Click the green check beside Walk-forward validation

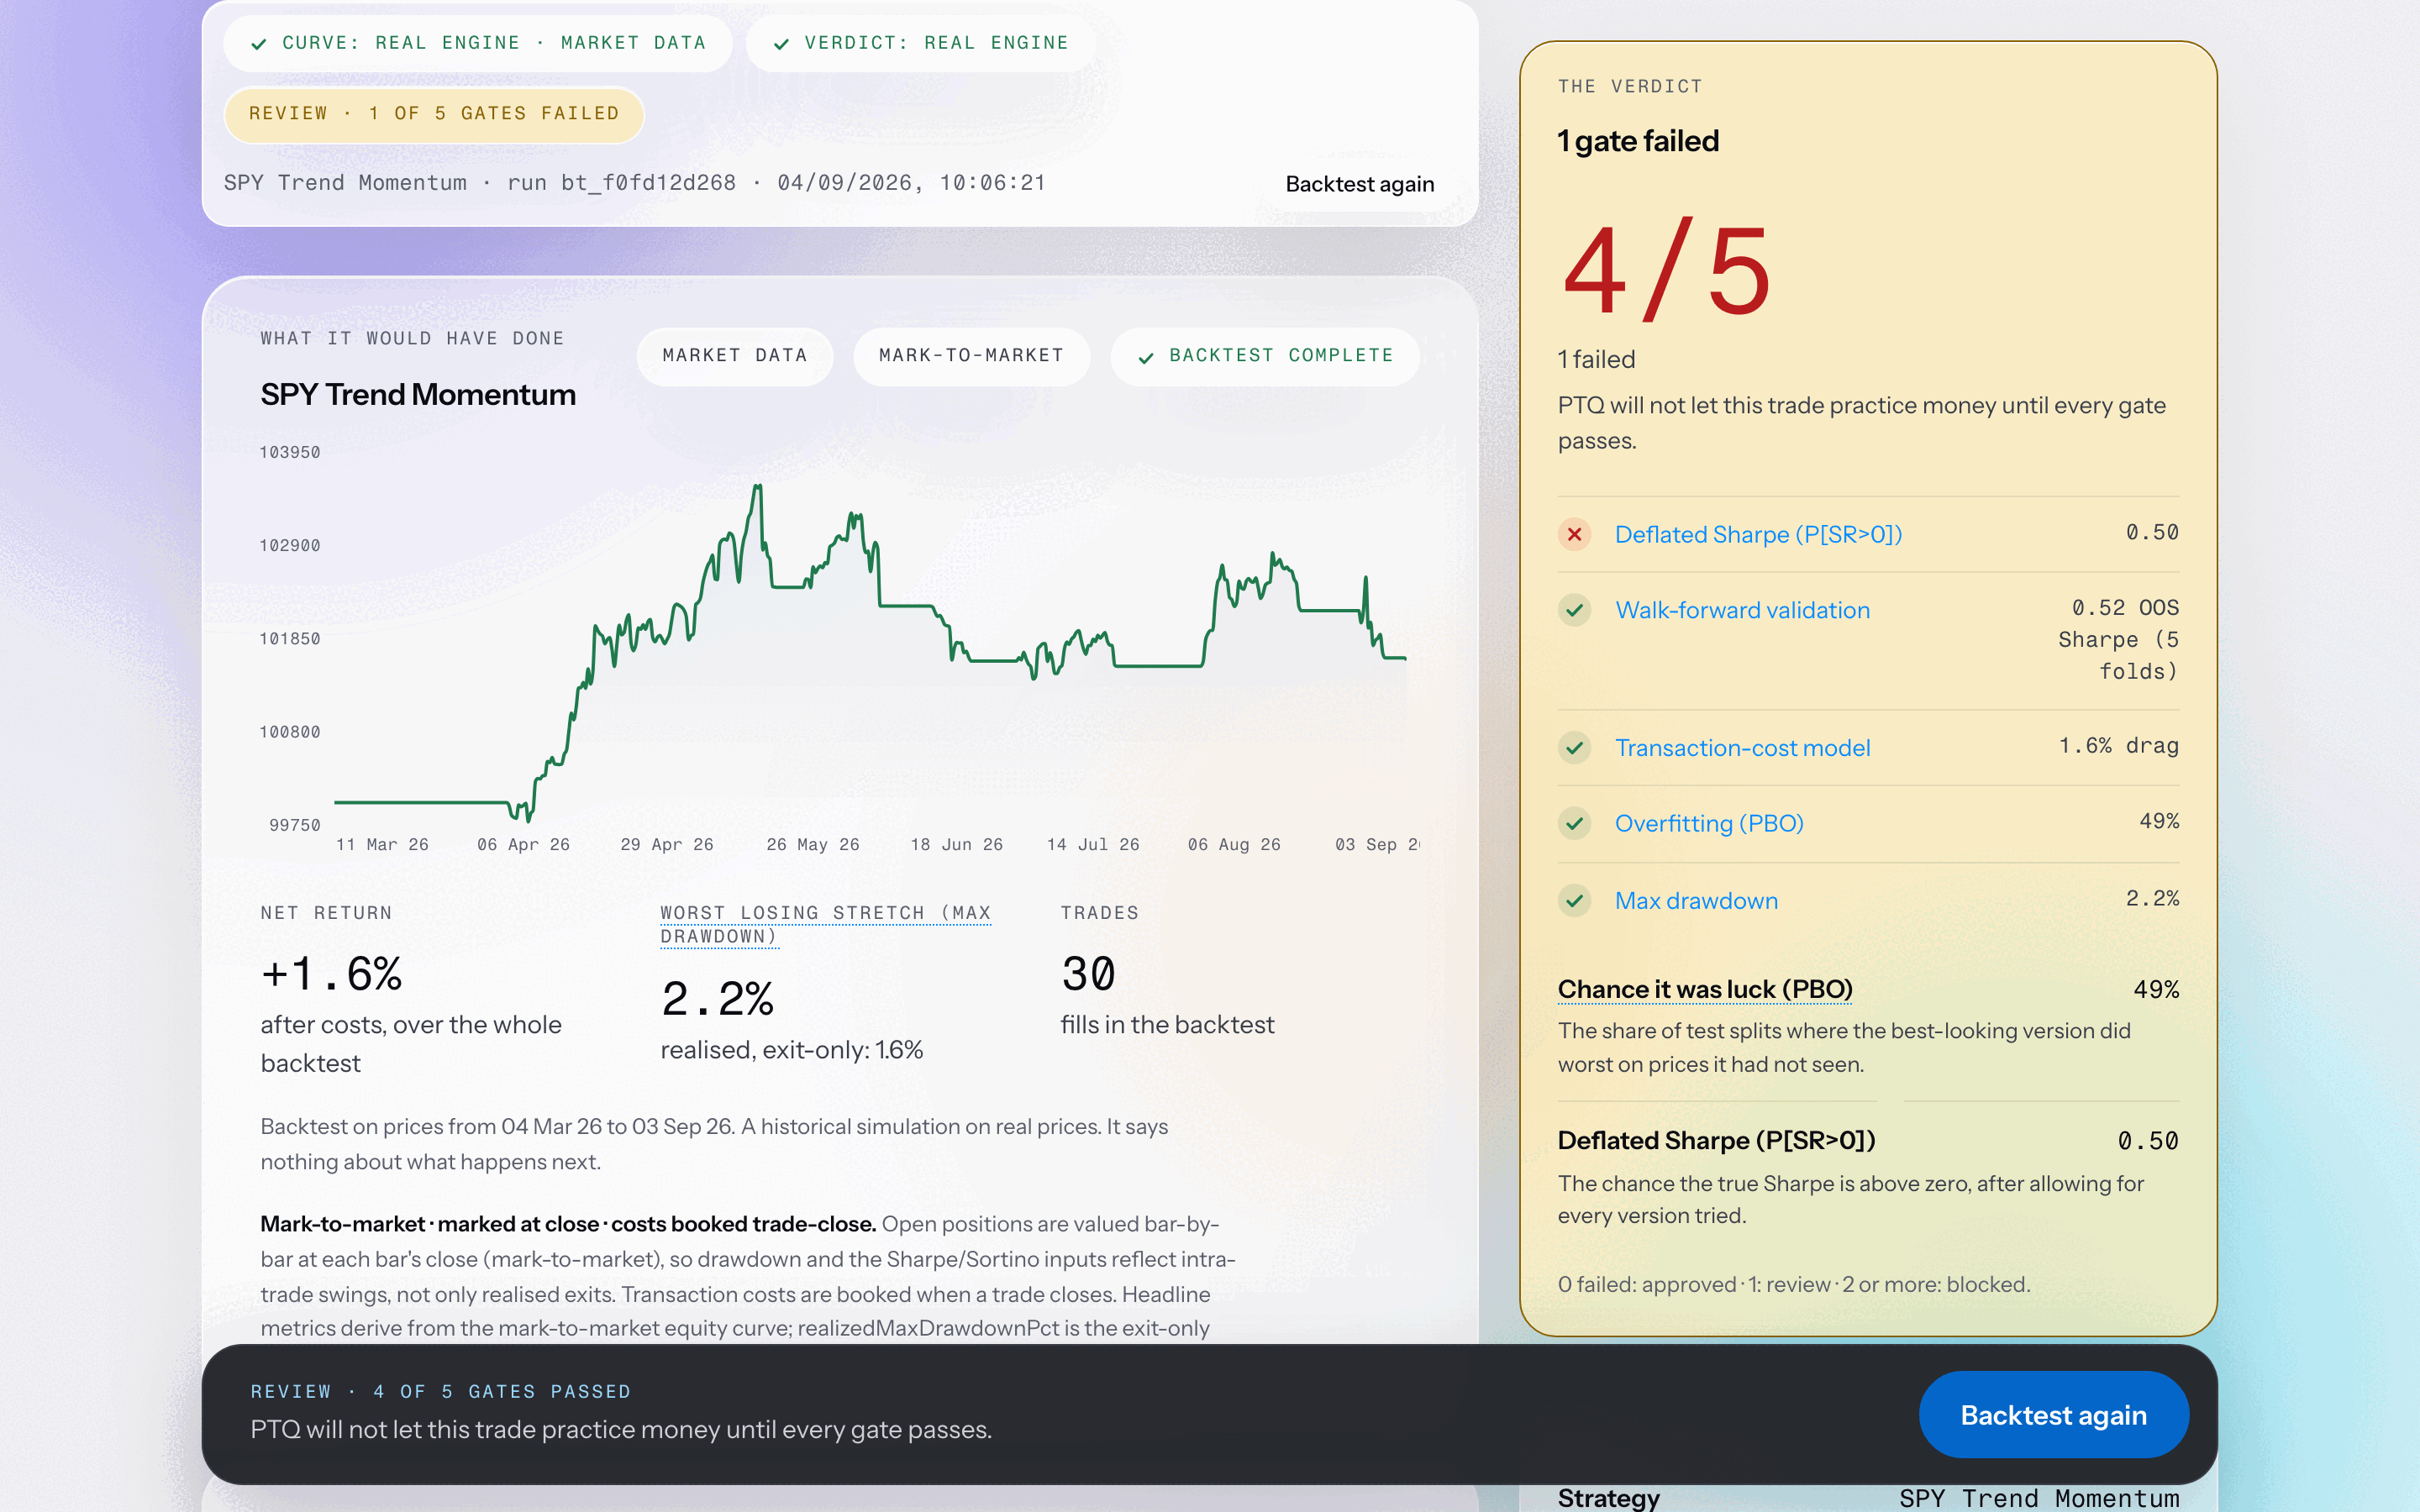pos(1574,610)
